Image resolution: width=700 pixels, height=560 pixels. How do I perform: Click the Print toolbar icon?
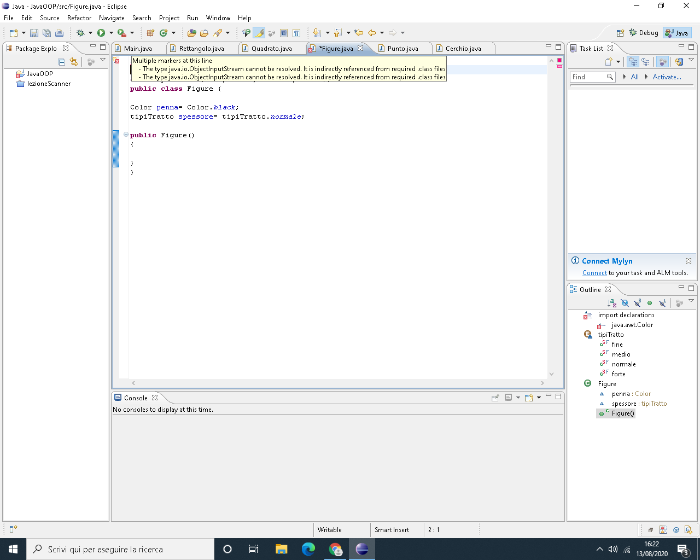click(x=59, y=33)
